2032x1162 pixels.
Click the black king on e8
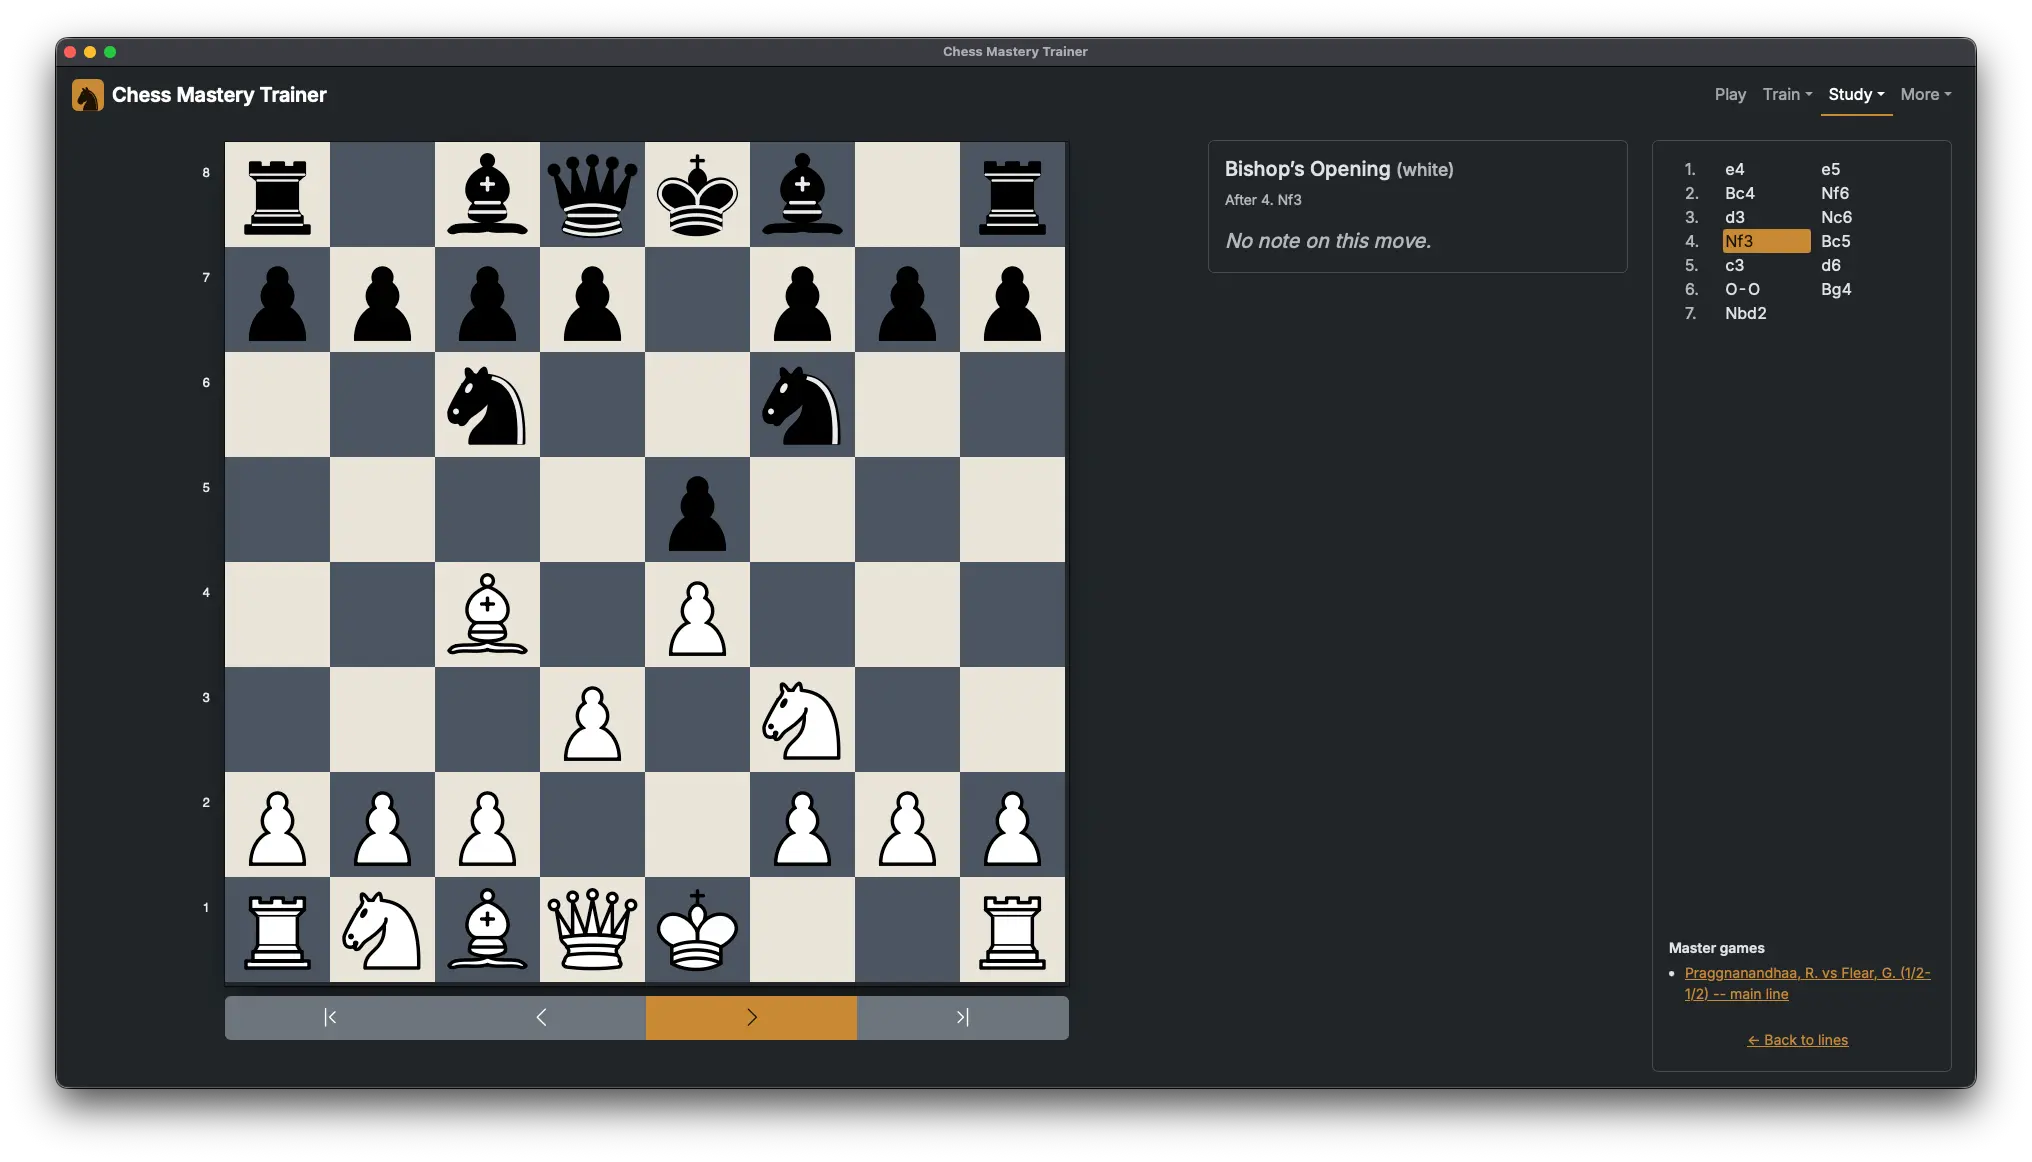[x=697, y=194]
